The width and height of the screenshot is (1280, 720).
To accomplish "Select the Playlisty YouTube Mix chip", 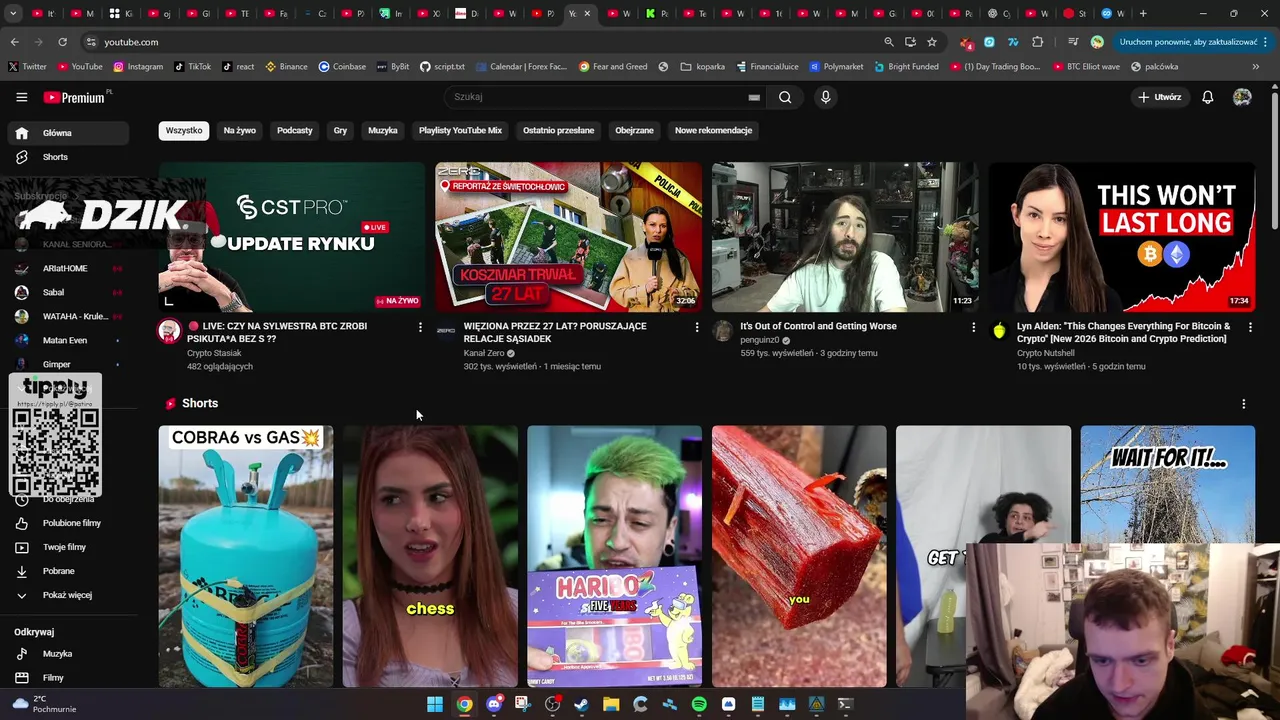I will 460,130.
